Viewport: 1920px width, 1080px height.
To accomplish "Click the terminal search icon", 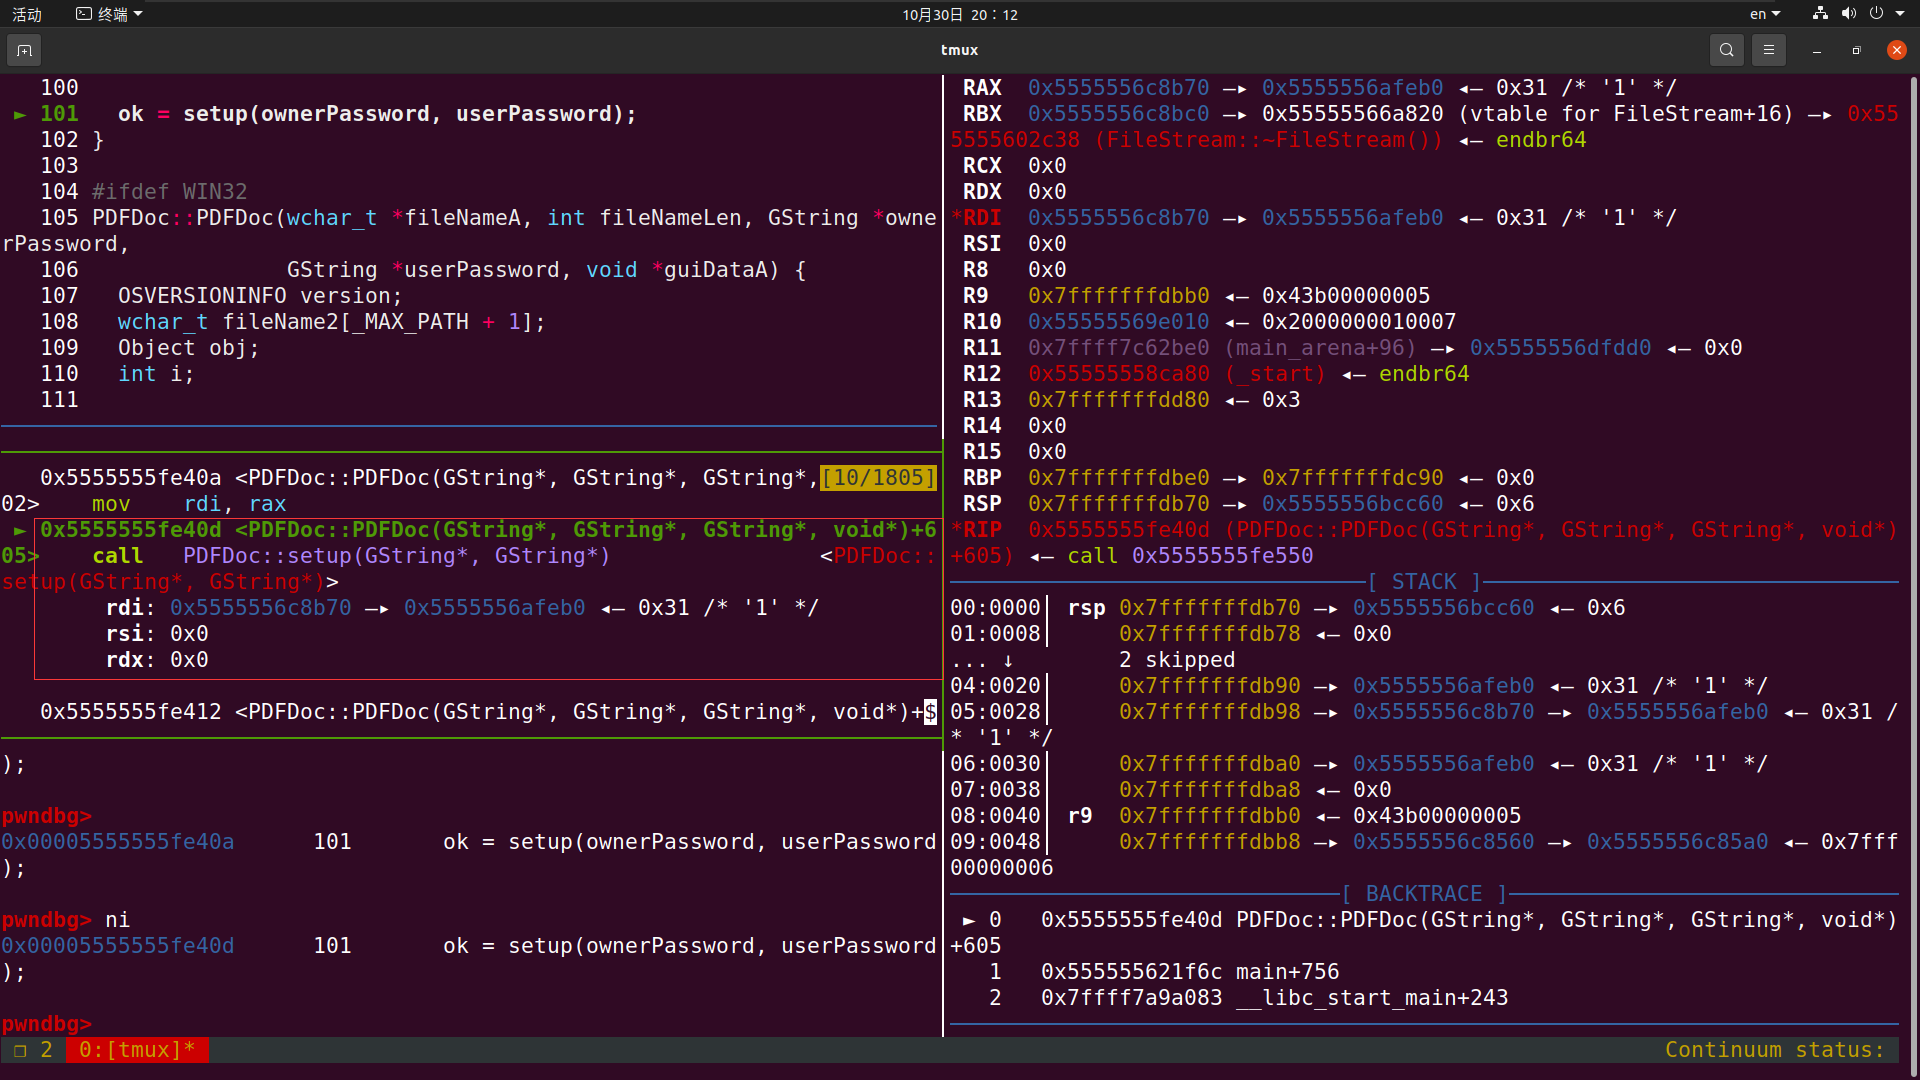I will pos(1726,50).
